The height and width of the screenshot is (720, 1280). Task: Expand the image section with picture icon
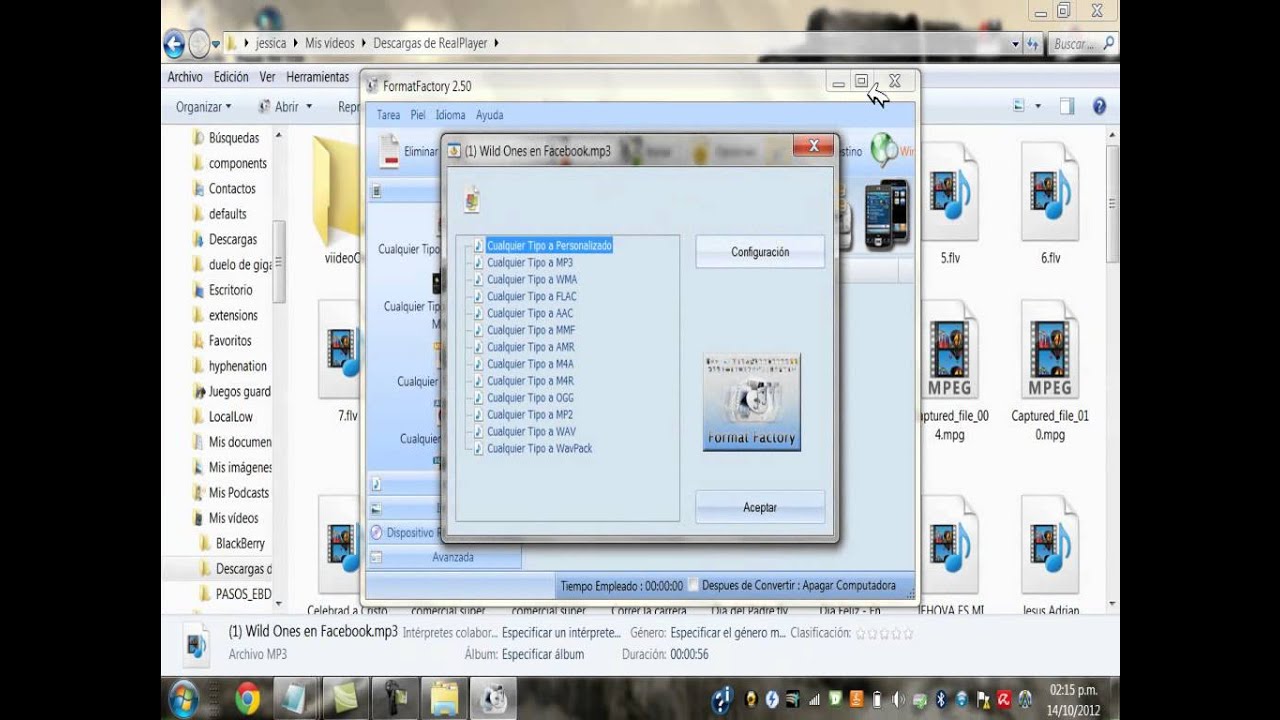[404, 508]
